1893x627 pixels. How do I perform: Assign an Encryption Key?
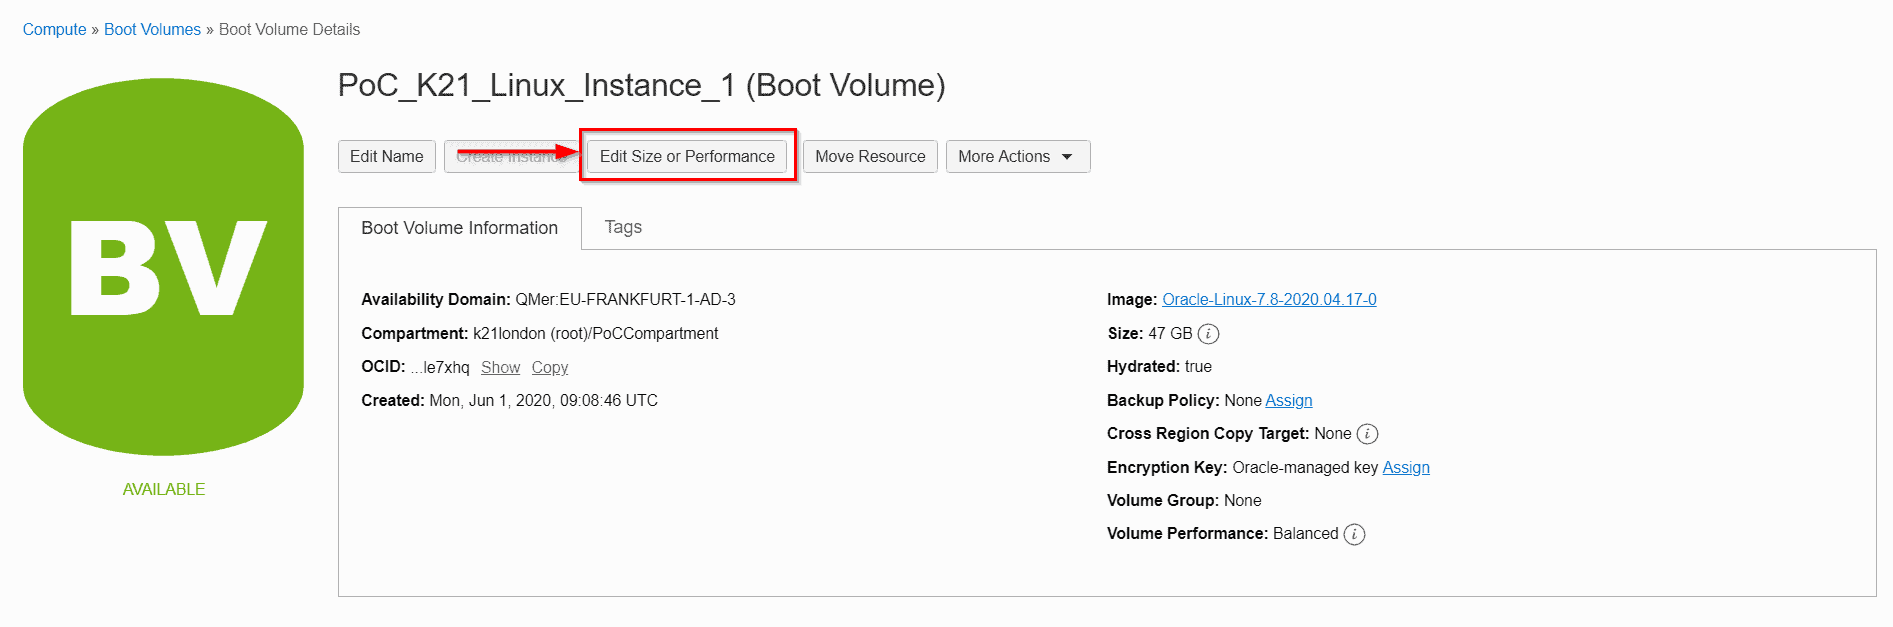click(1407, 467)
